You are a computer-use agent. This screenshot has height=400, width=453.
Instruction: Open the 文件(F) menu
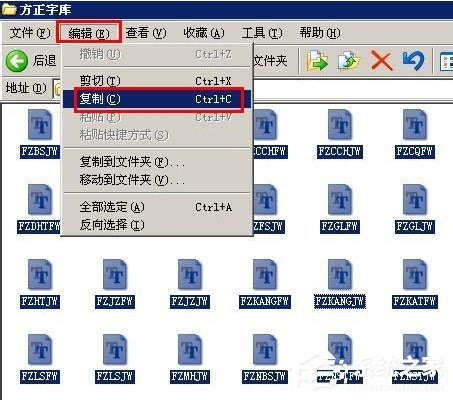(x=30, y=33)
